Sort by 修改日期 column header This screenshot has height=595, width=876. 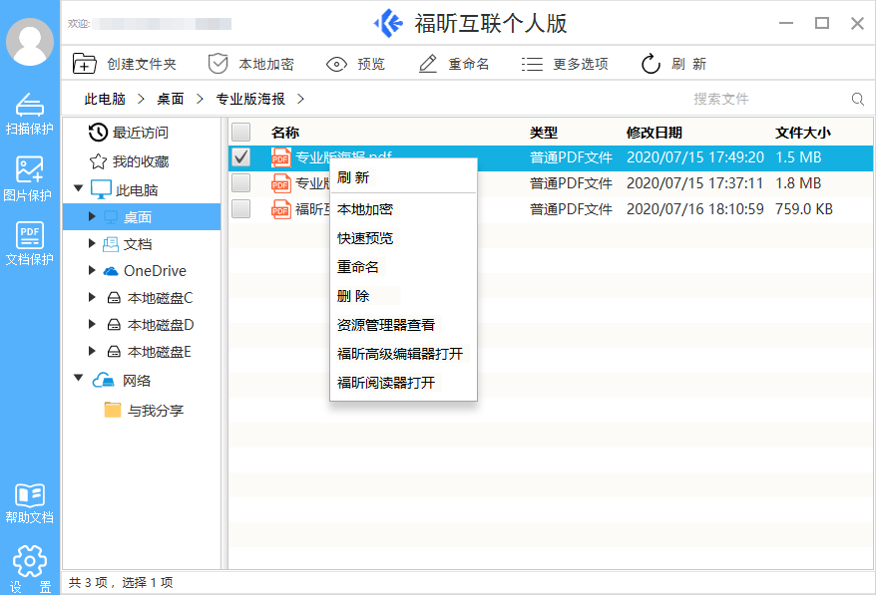654,133
